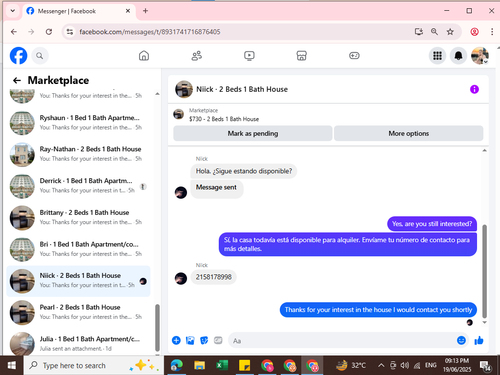
Task: Open the Ray-Nathan 2 Beds 1 Bath House chat
Action: (x=78, y=154)
